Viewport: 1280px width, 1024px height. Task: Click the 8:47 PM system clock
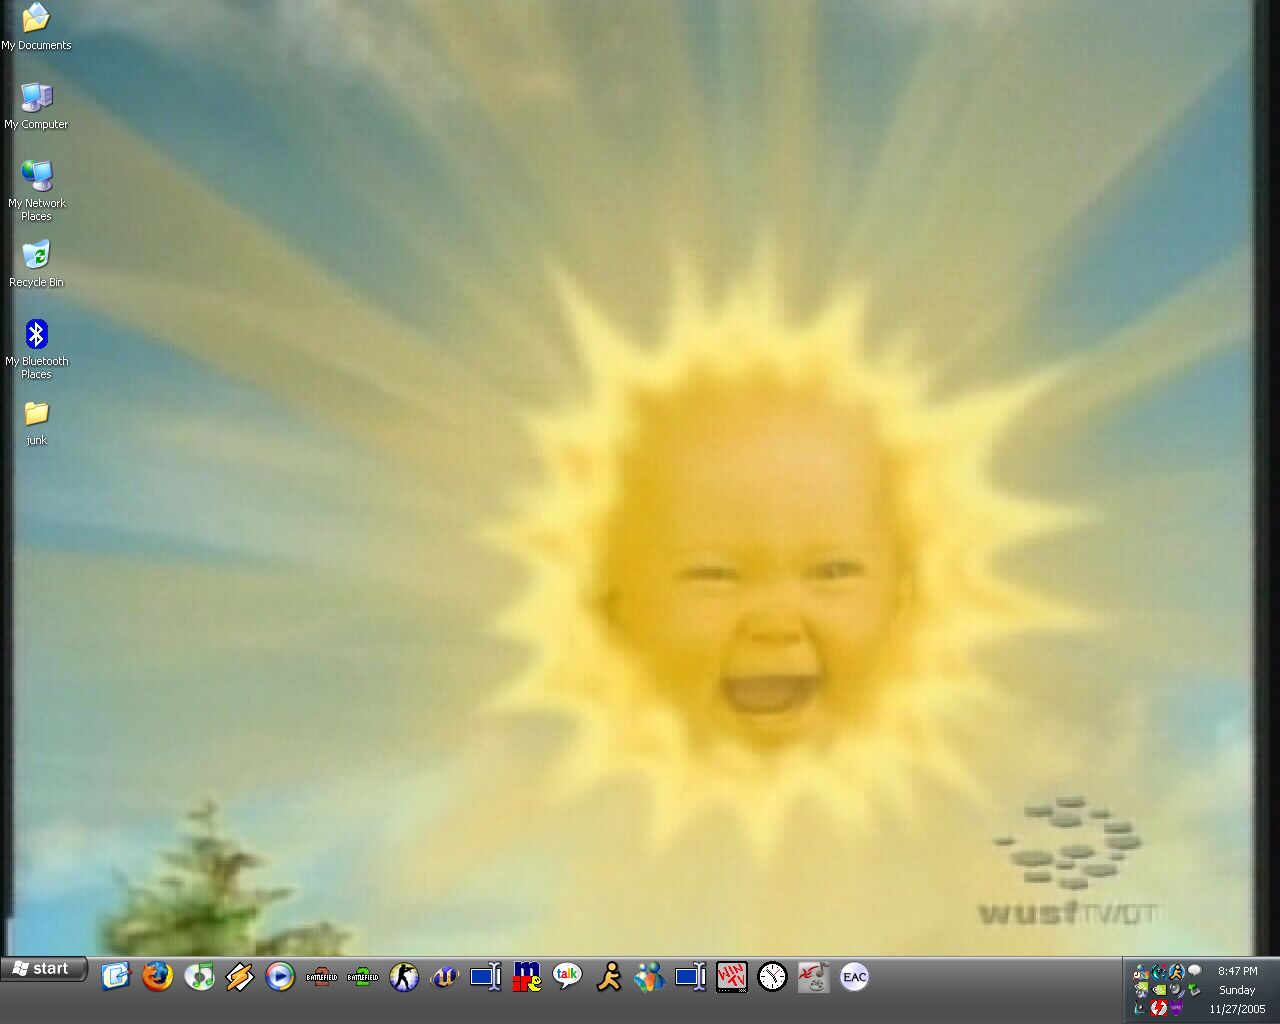pyautogui.click(x=1238, y=971)
